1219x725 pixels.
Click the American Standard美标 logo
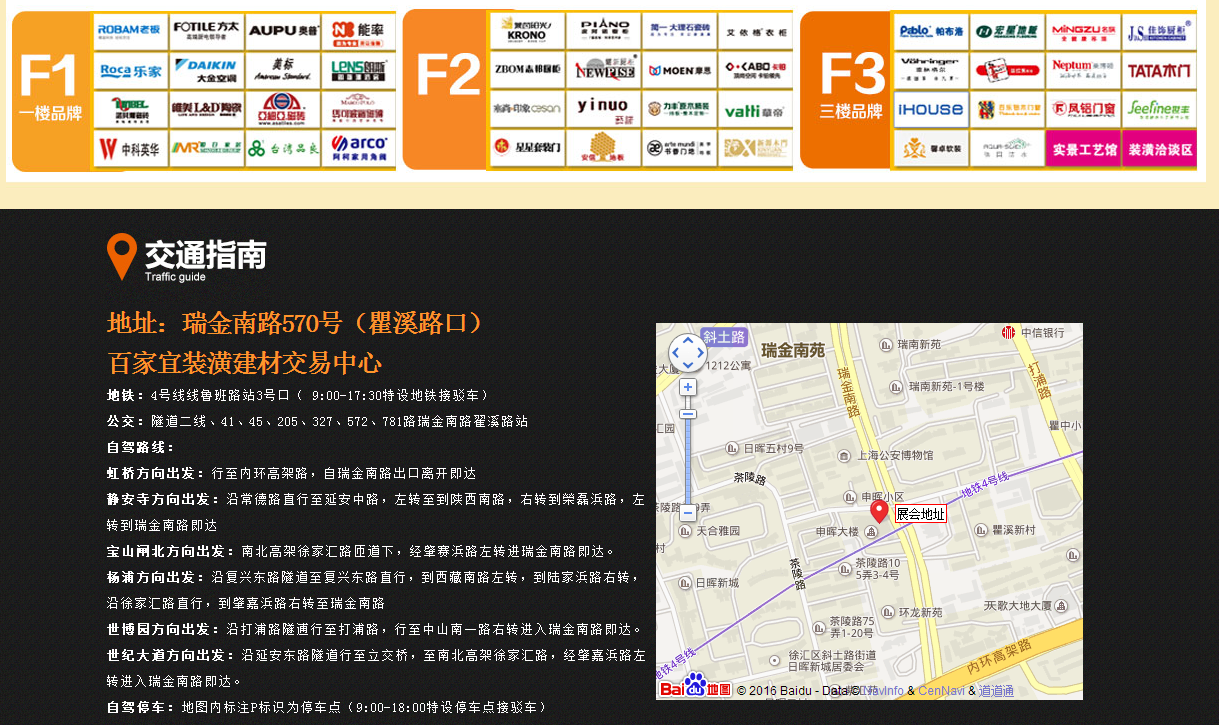pyautogui.click(x=283, y=70)
